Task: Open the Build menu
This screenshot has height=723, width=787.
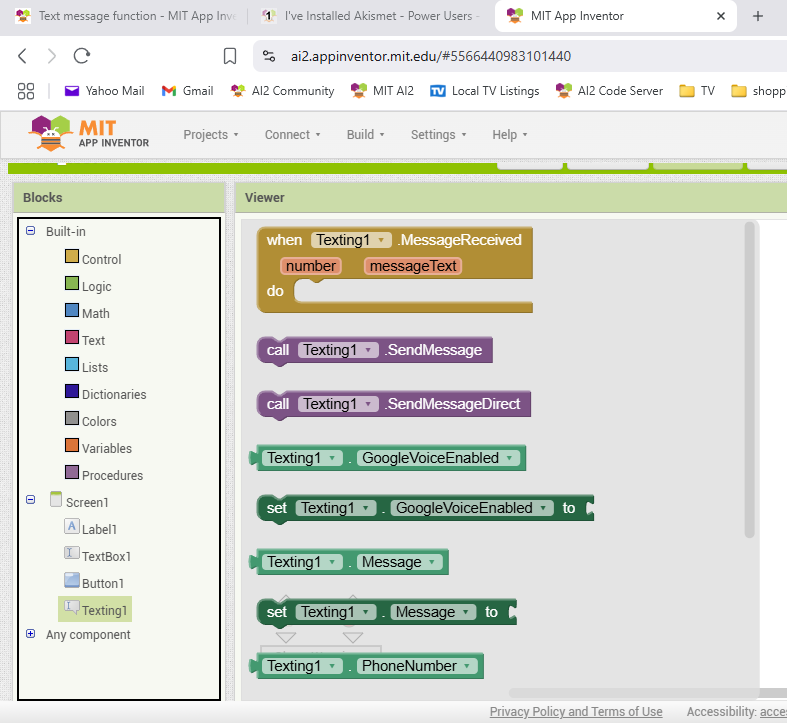Action: [365, 135]
